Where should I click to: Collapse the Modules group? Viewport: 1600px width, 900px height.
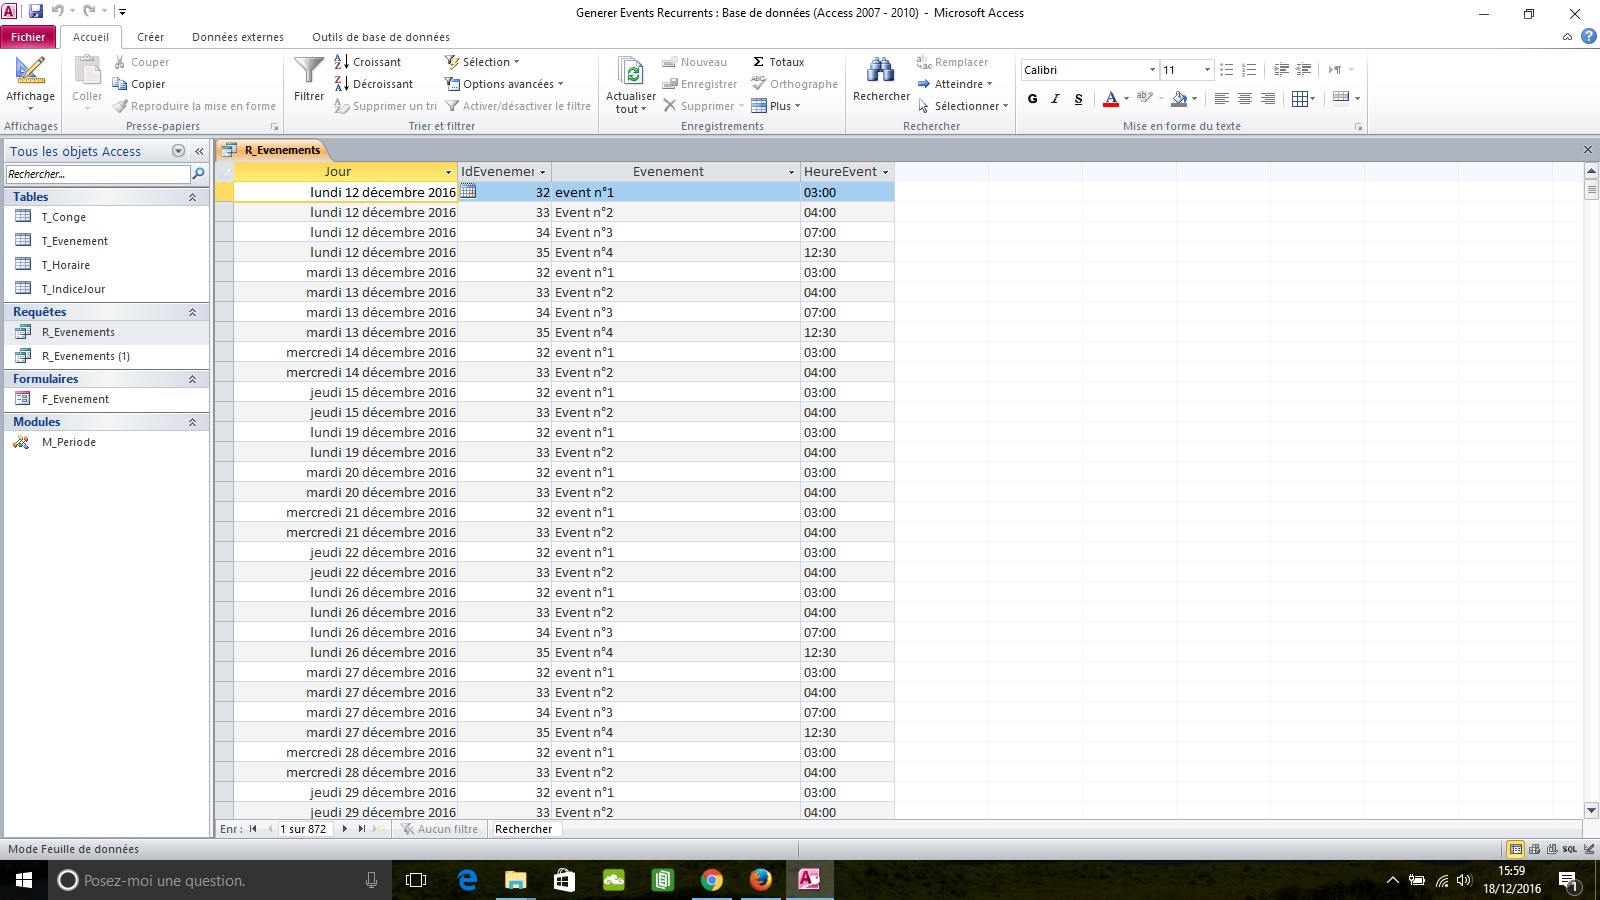pyautogui.click(x=192, y=422)
